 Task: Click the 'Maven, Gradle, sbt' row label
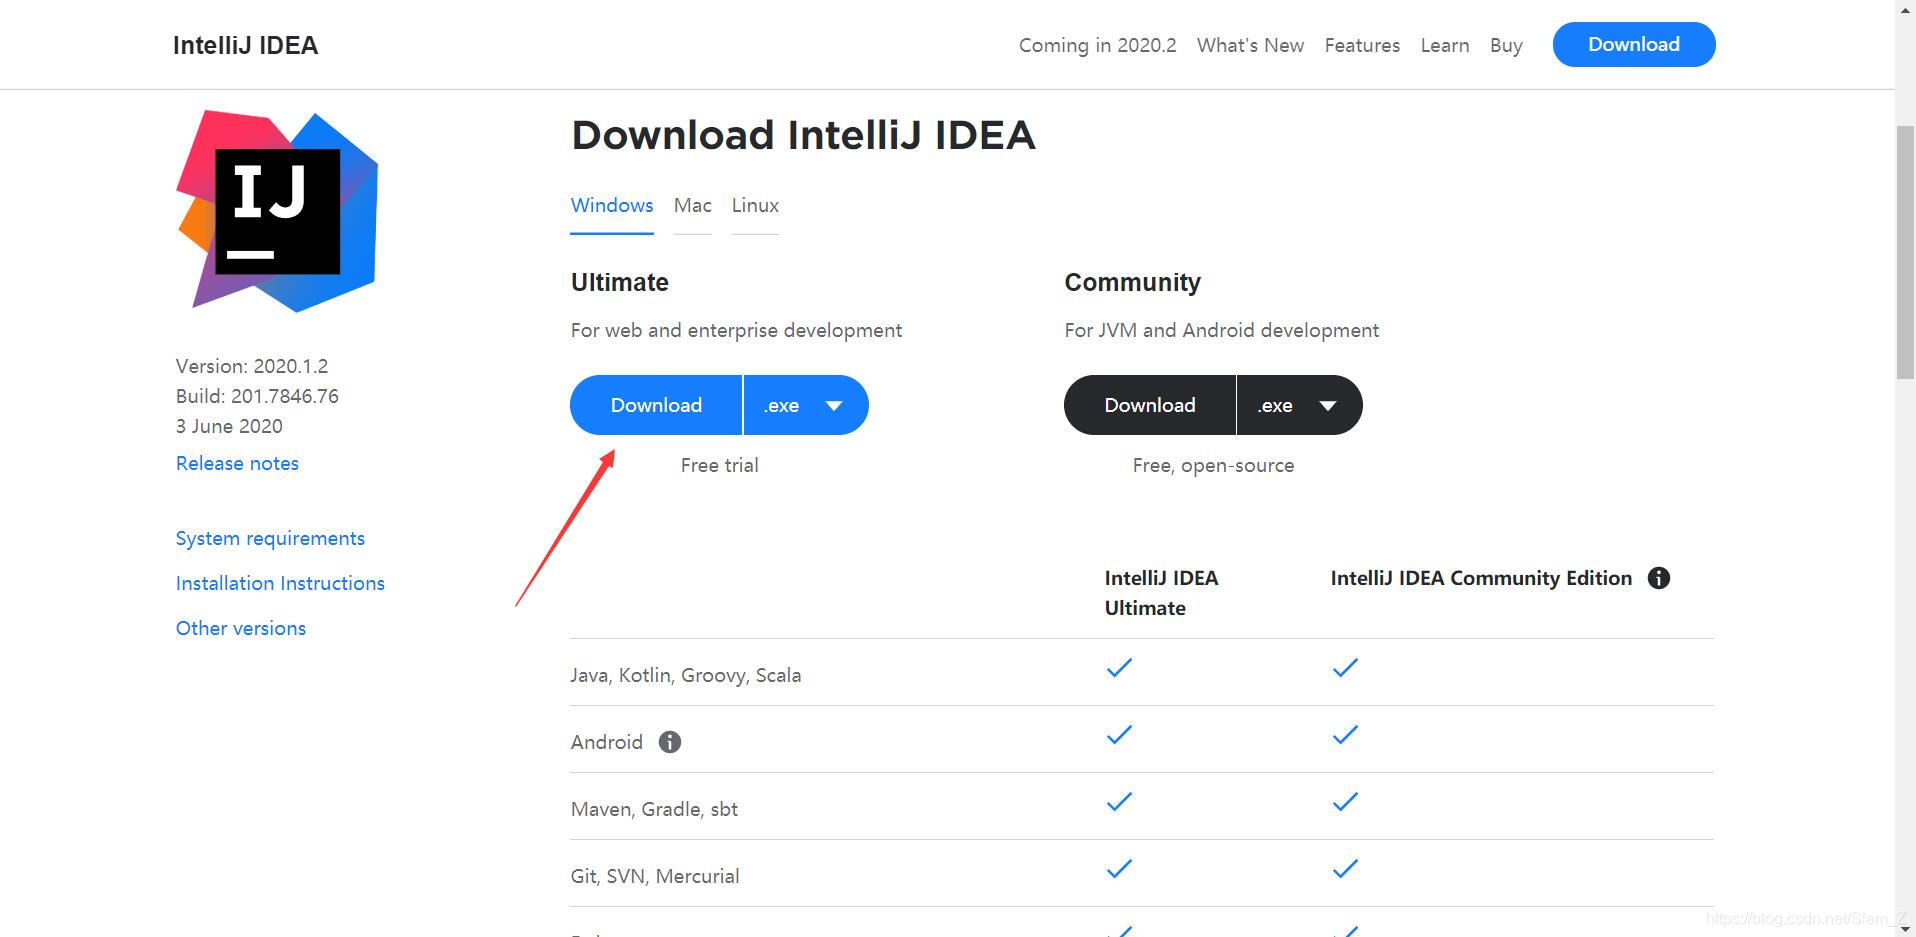pos(654,809)
